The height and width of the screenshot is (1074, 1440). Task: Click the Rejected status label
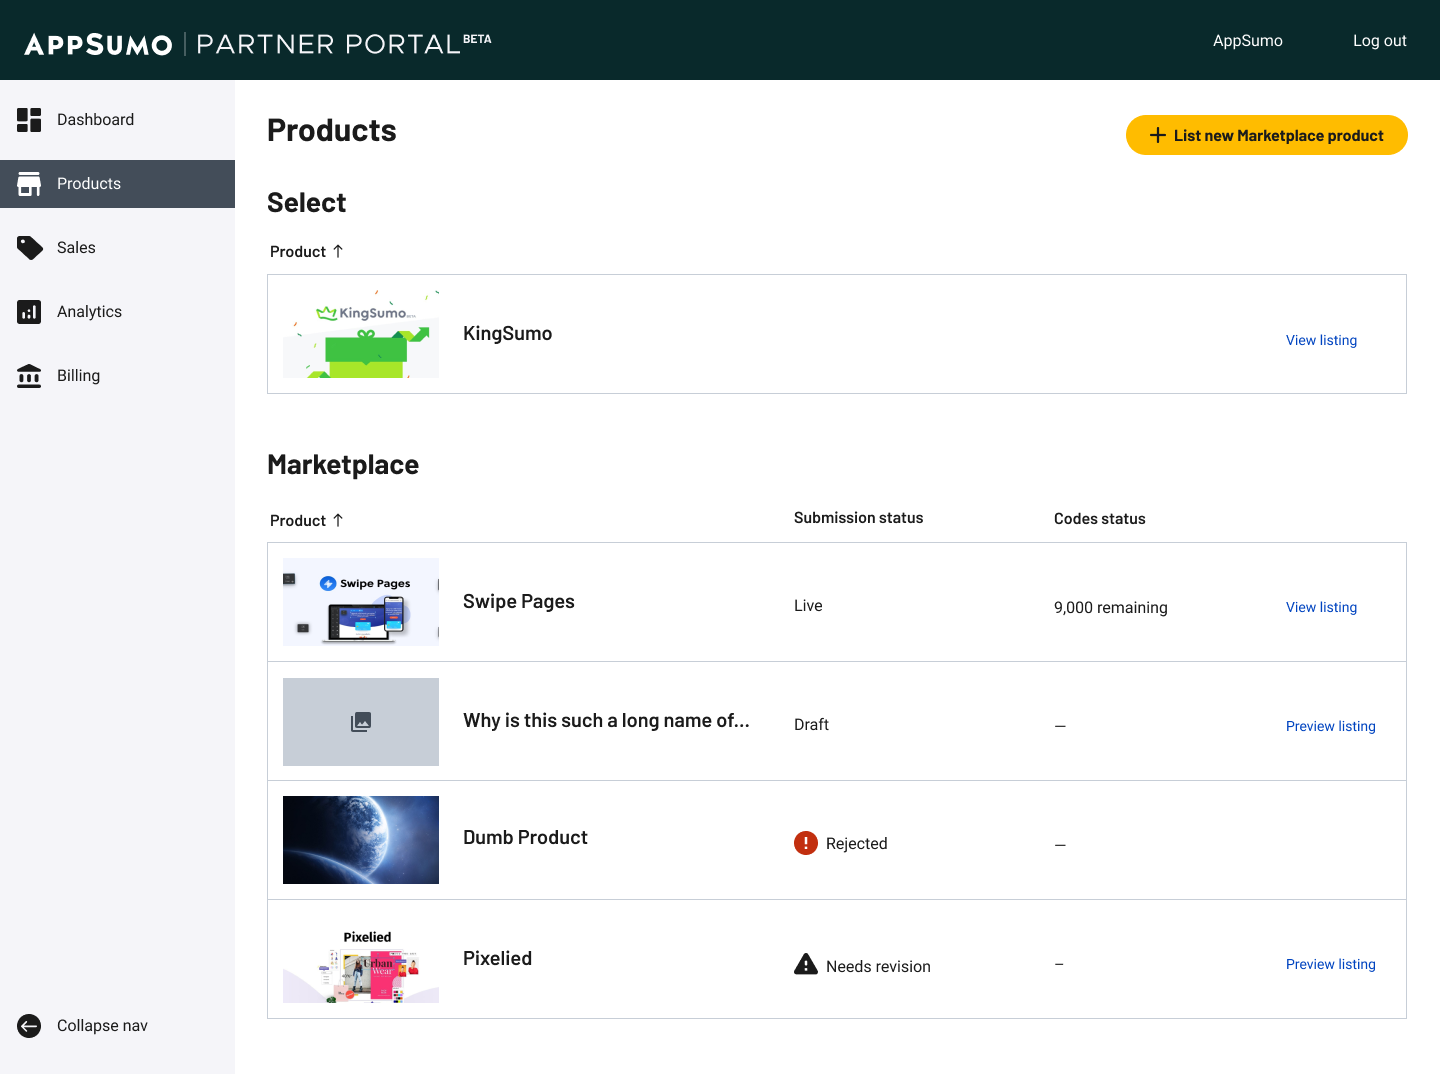tap(857, 844)
